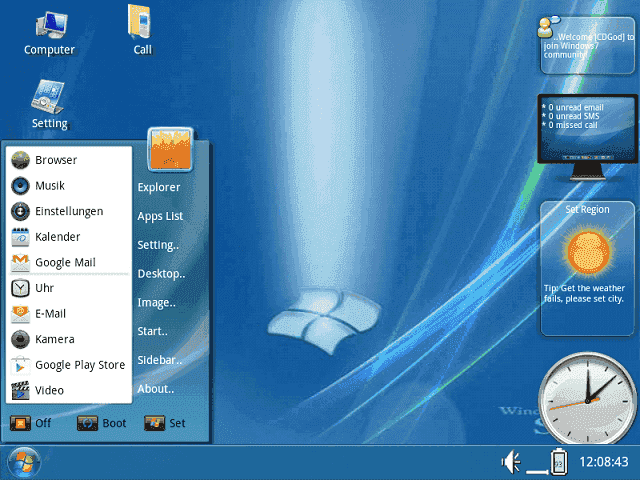
Task: Click the Set Windows flag icon
Action: coord(155,423)
